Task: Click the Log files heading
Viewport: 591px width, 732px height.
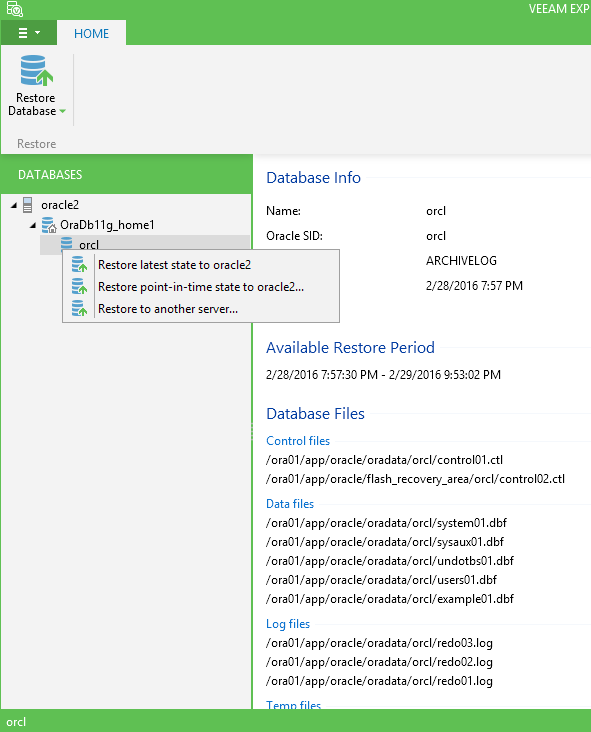Action: pos(288,624)
